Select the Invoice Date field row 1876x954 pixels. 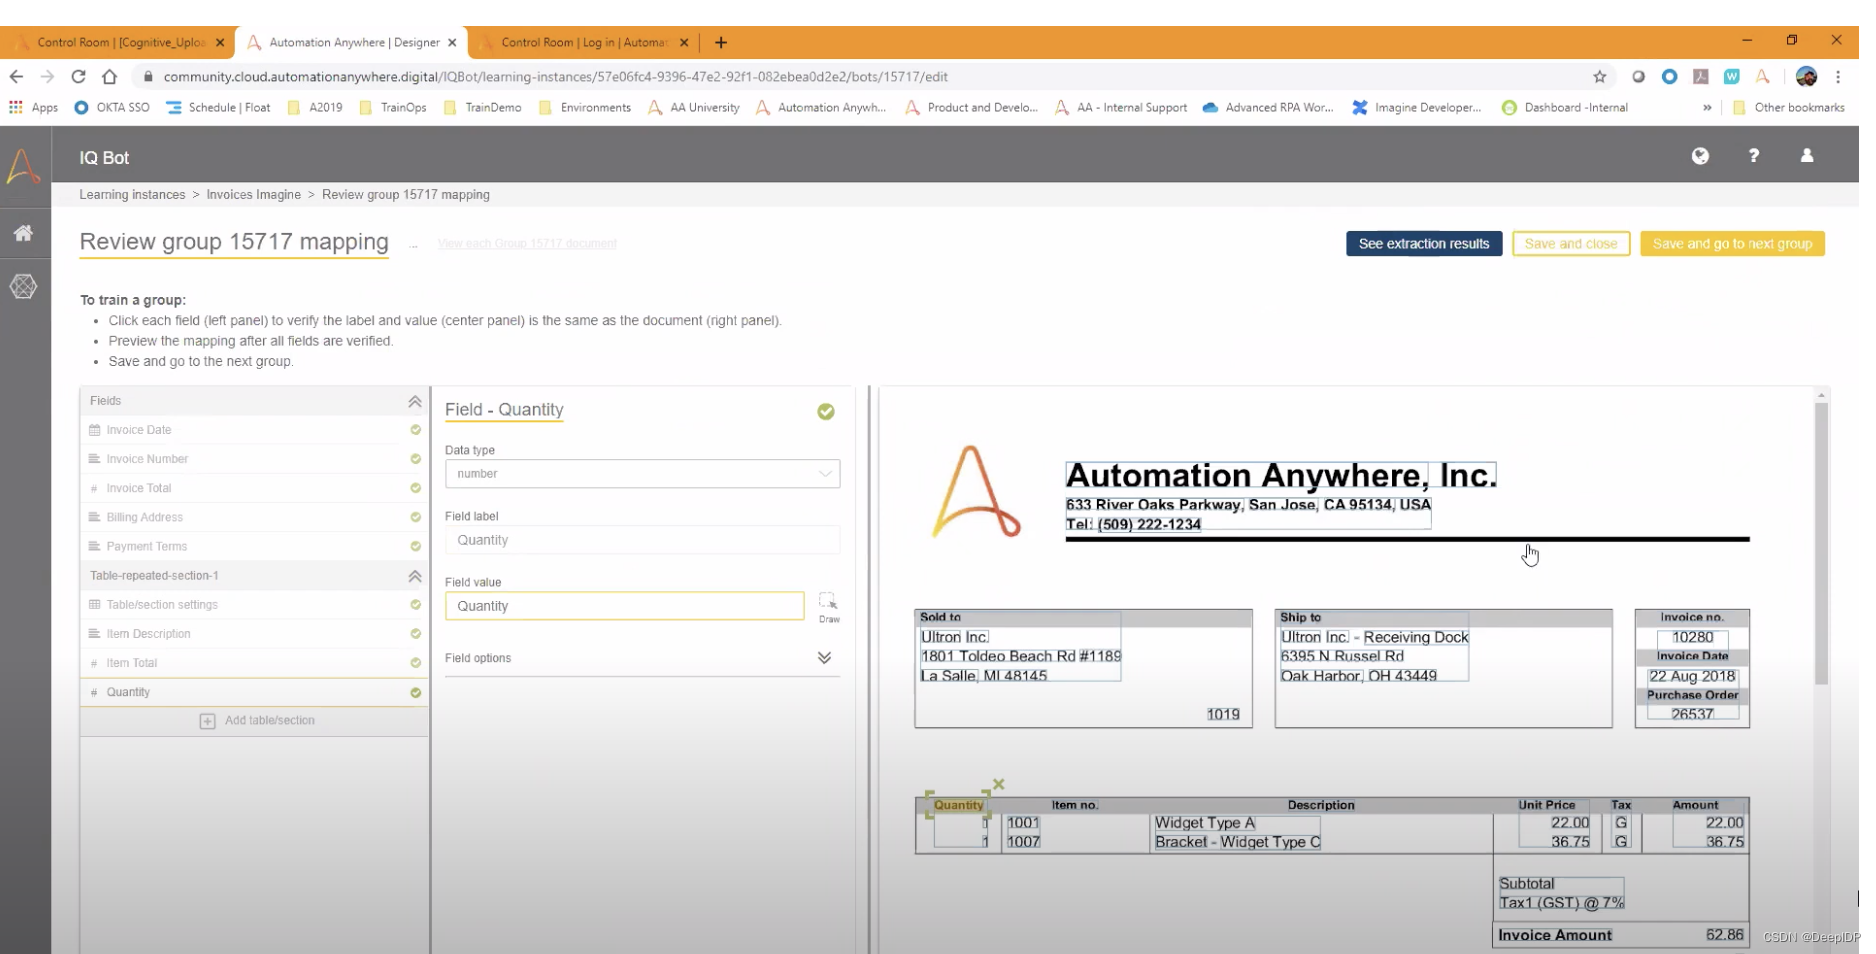pyautogui.click(x=254, y=430)
